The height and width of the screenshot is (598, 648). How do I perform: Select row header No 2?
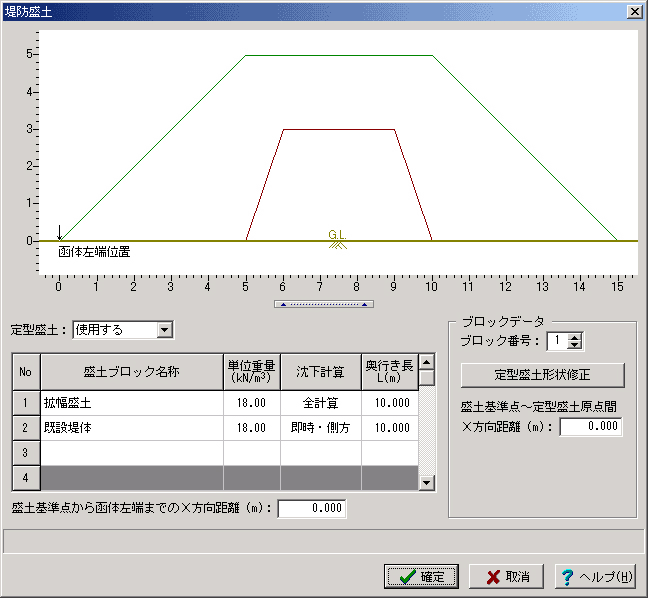click(26, 428)
